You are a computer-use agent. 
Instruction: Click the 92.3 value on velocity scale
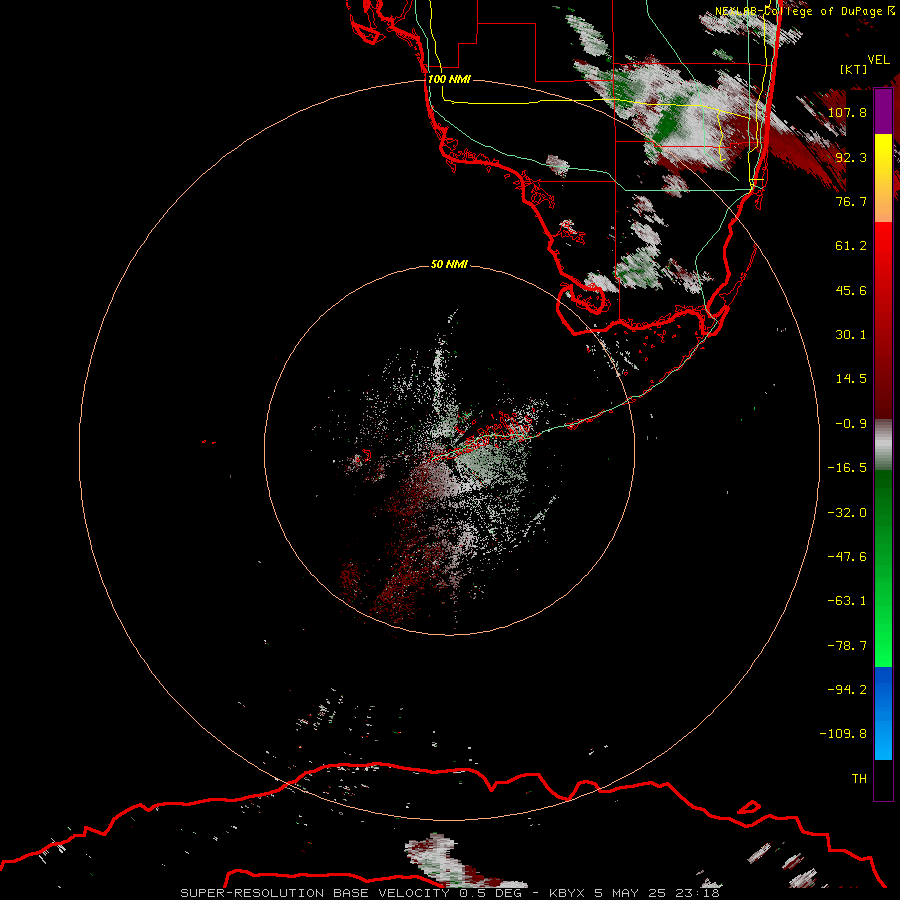click(851, 157)
